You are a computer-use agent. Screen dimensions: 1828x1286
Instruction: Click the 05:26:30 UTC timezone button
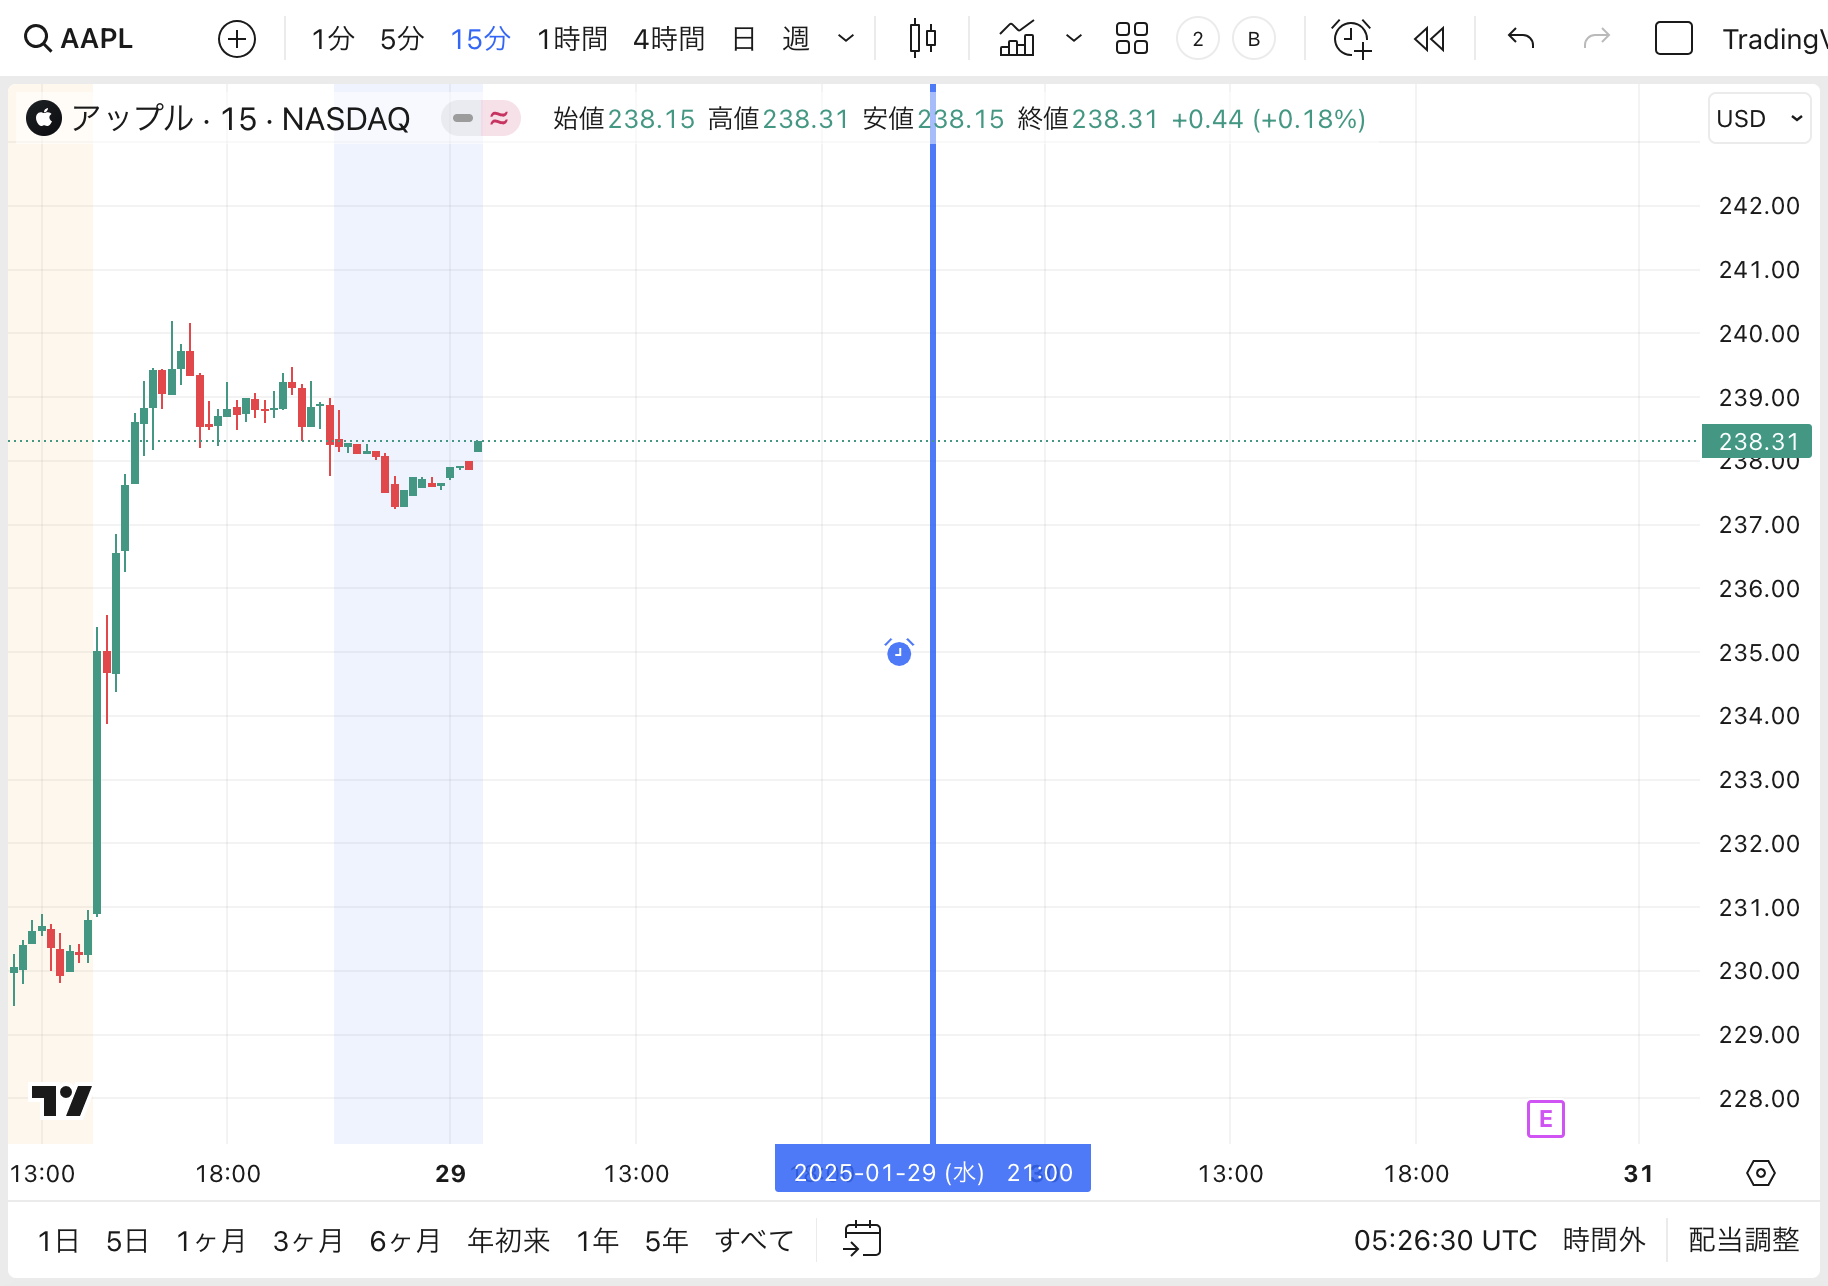[1444, 1240]
